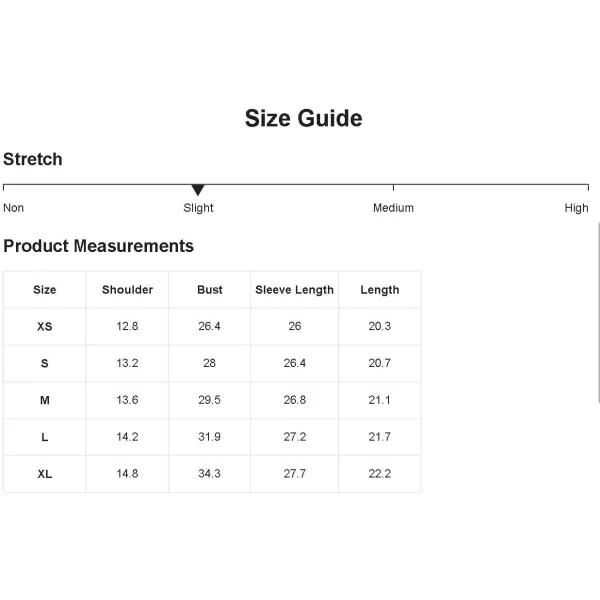Click the L size row label
Screen dimensions: 600x600
[45, 437]
